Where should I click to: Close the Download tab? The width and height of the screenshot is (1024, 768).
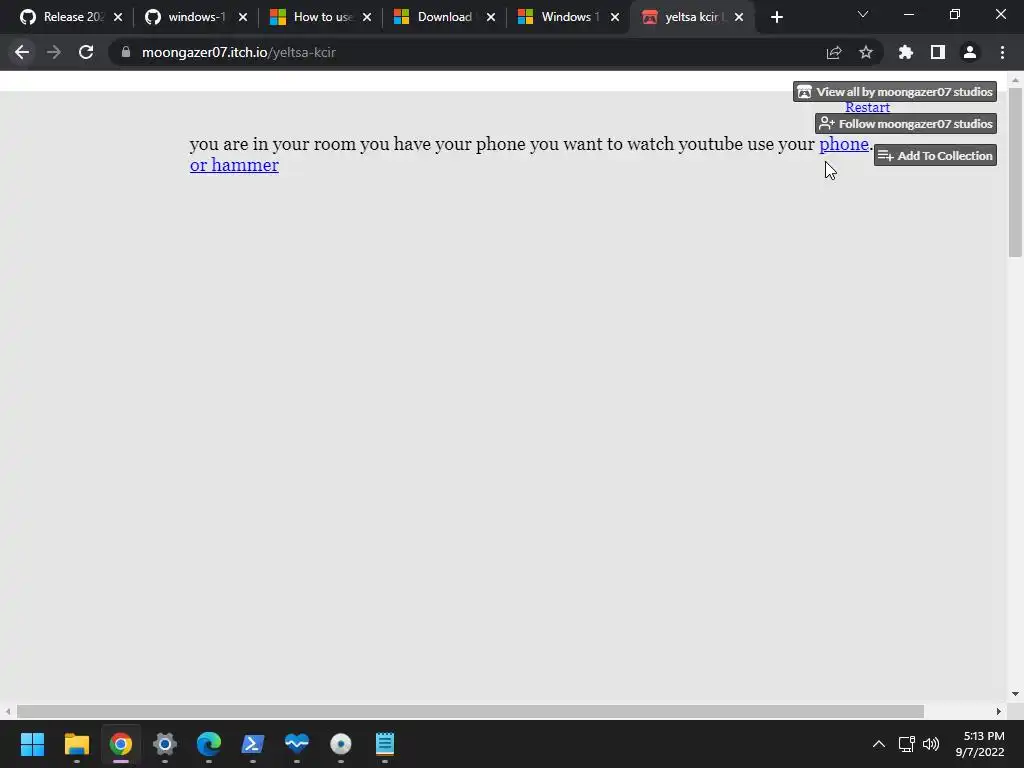pyautogui.click(x=491, y=17)
